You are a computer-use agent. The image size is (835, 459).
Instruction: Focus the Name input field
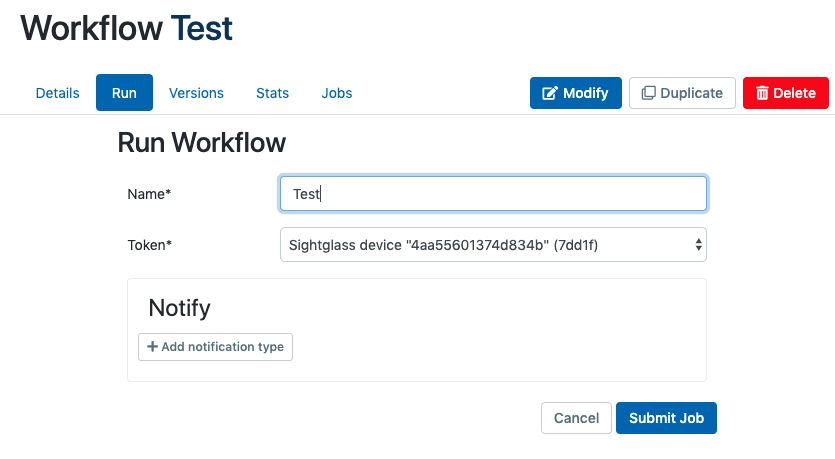point(493,194)
